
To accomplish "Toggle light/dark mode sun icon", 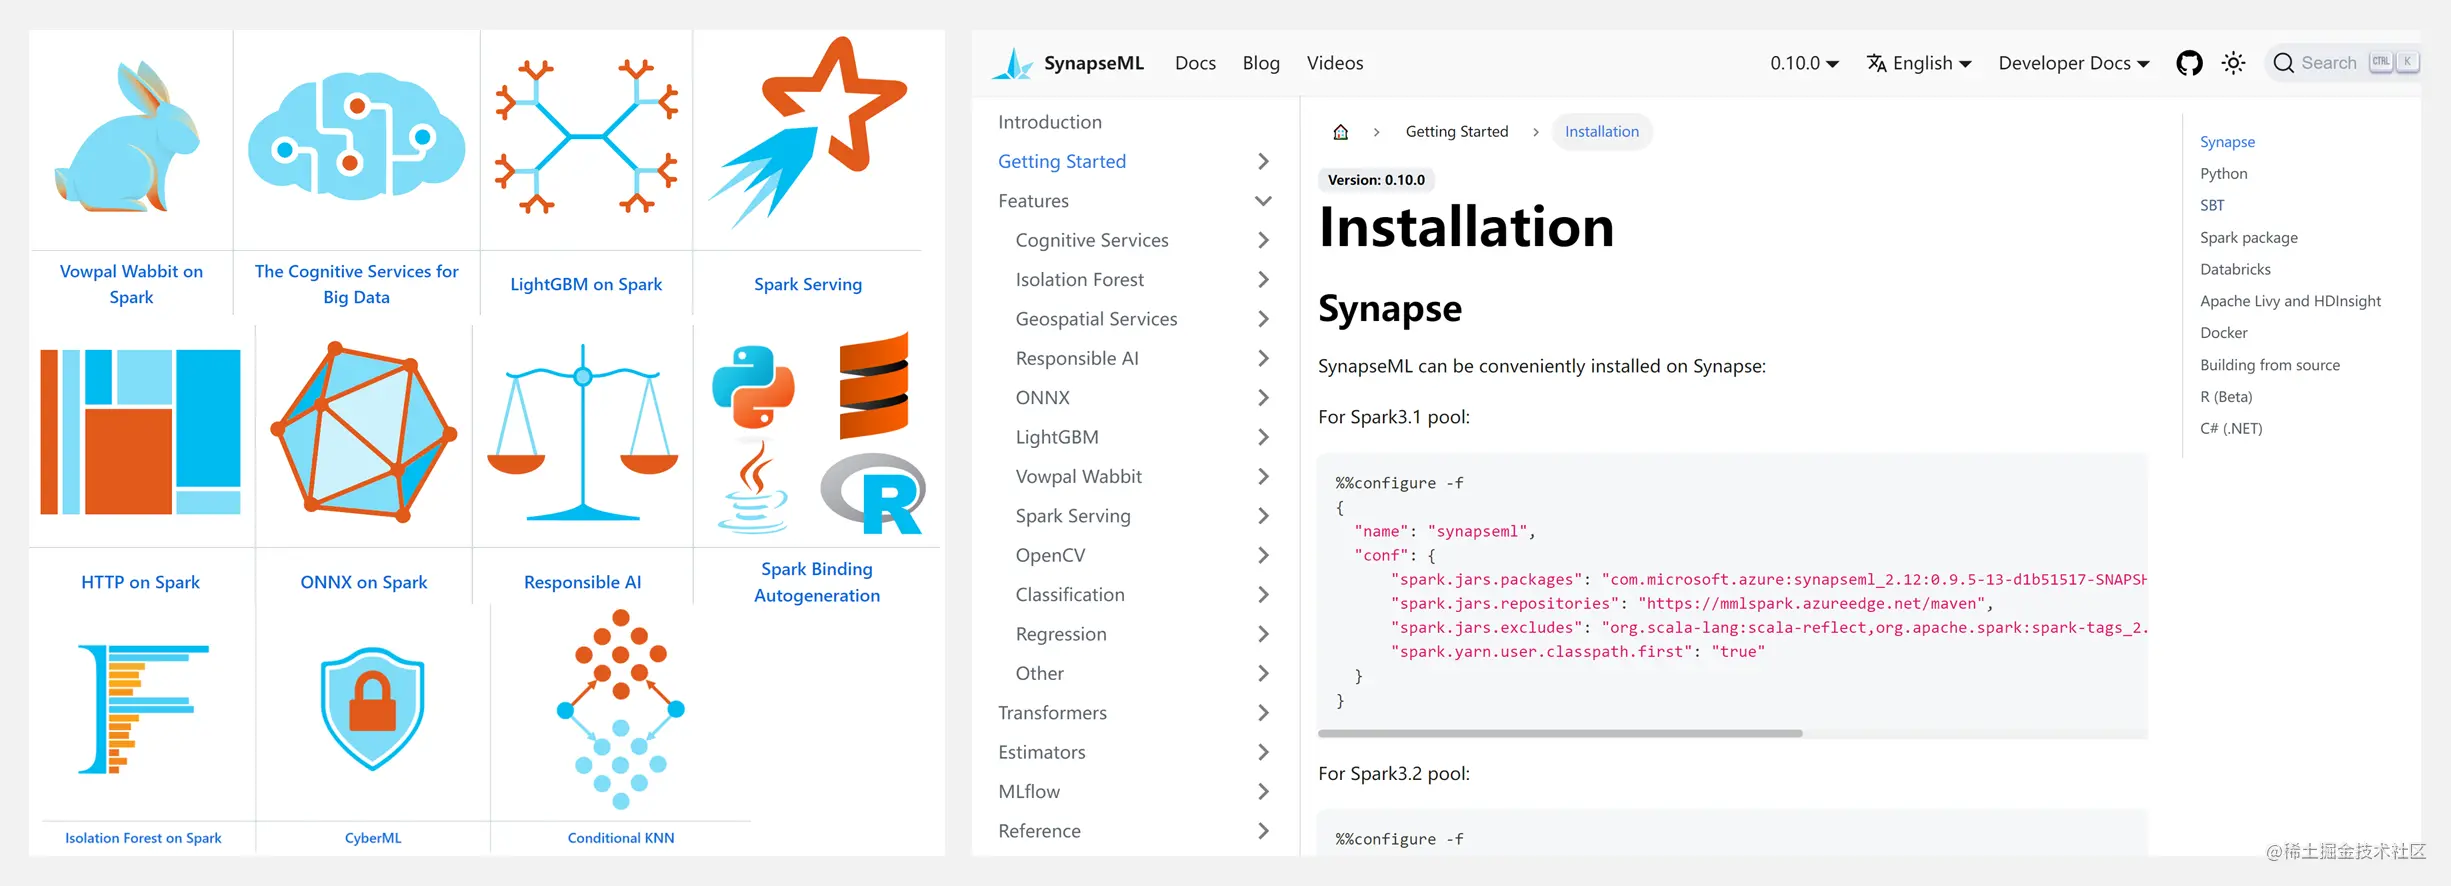I will [x=2233, y=63].
